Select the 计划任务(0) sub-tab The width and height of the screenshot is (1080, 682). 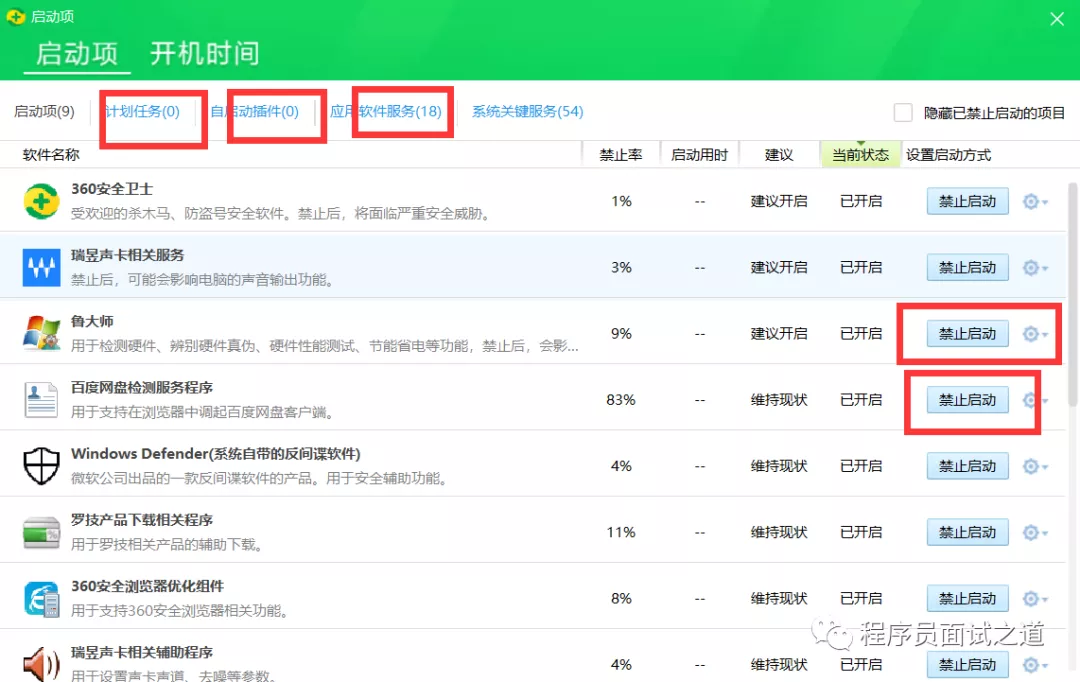click(x=143, y=112)
